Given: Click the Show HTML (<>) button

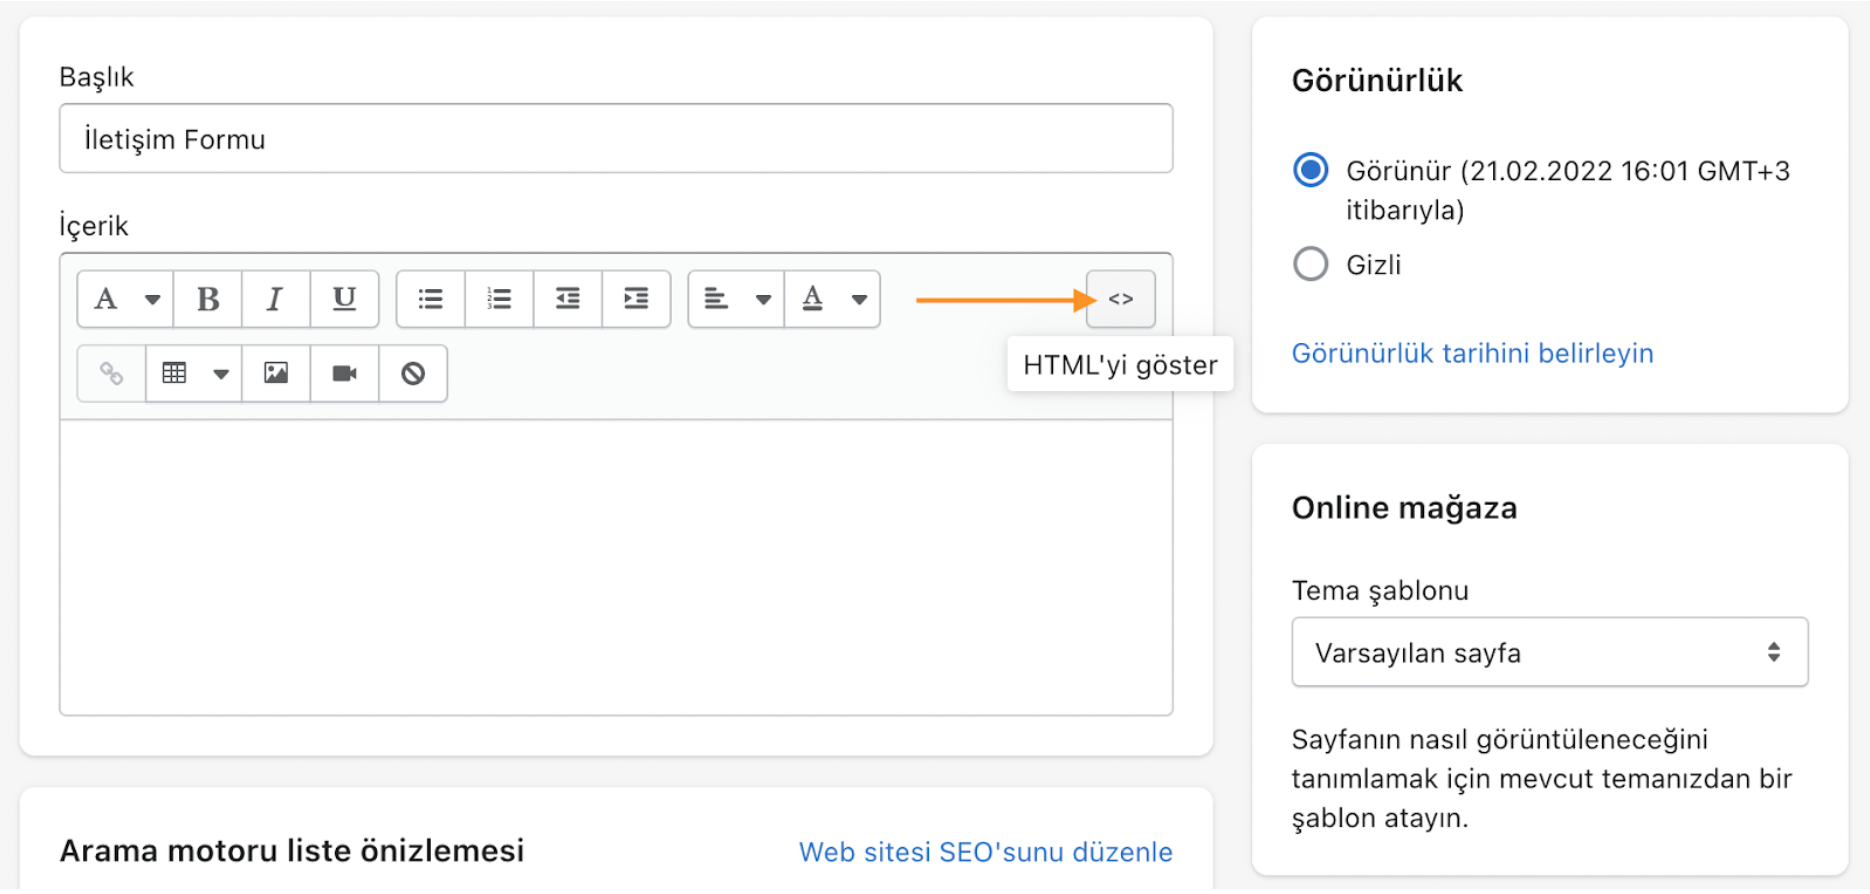Looking at the screenshot, I should pyautogui.click(x=1121, y=299).
